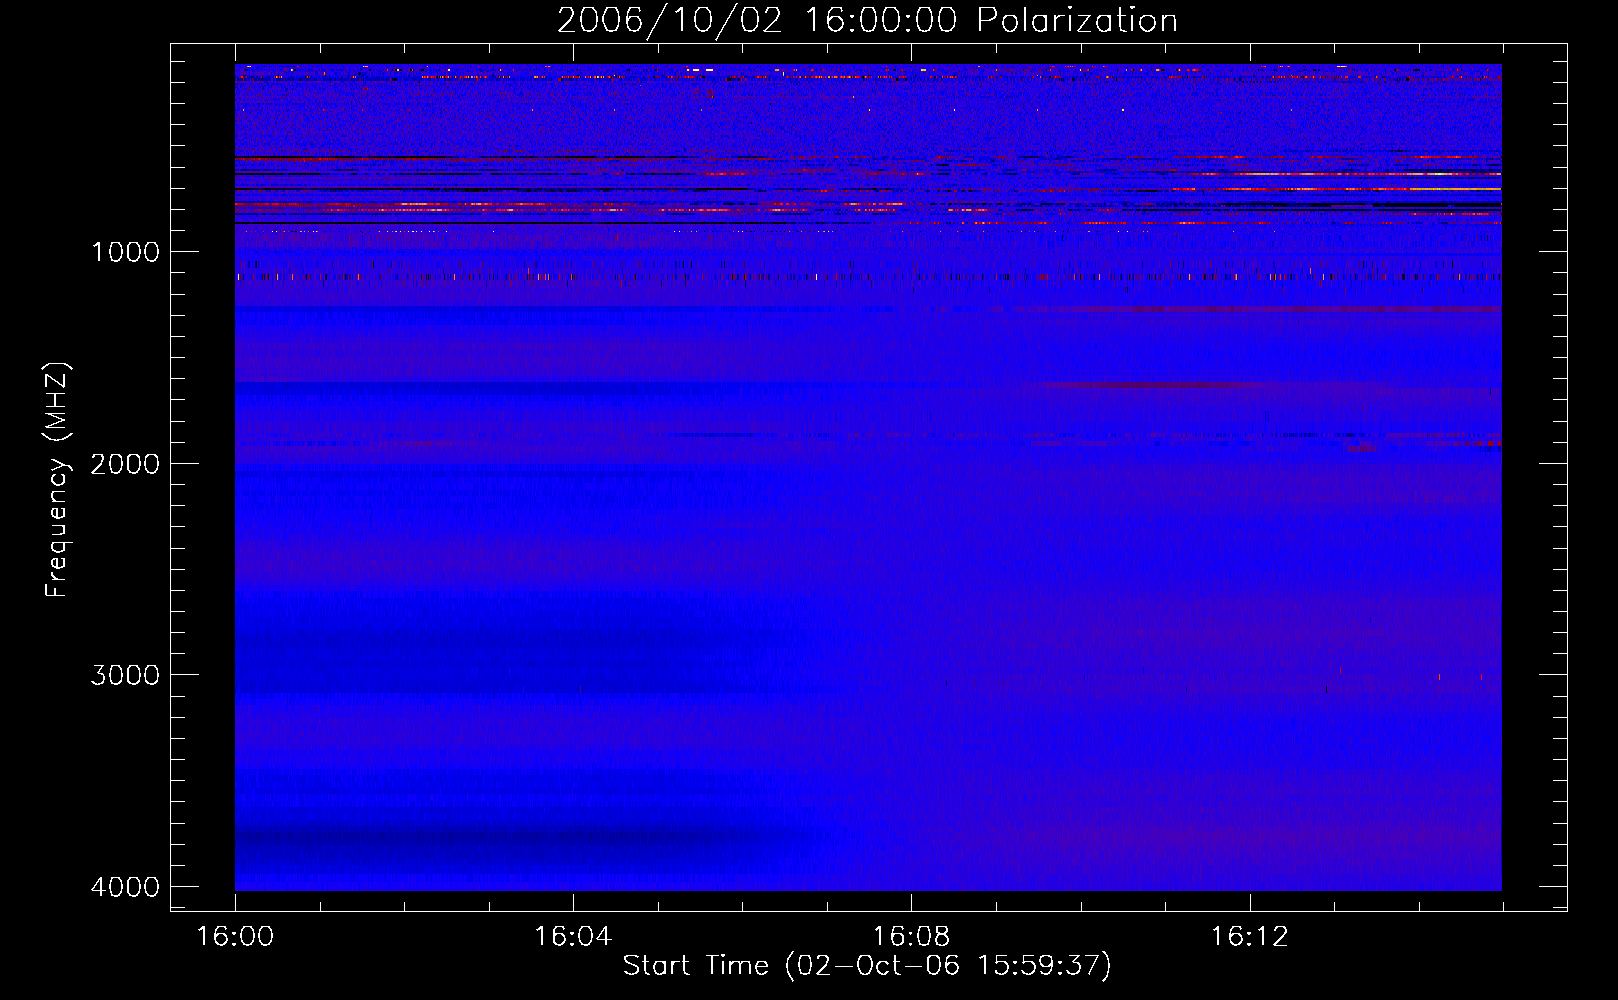Viewport: 1618px width, 1000px height.
Task: Click the 1000 frequency tick label
Action: click(x=126, y=252)
